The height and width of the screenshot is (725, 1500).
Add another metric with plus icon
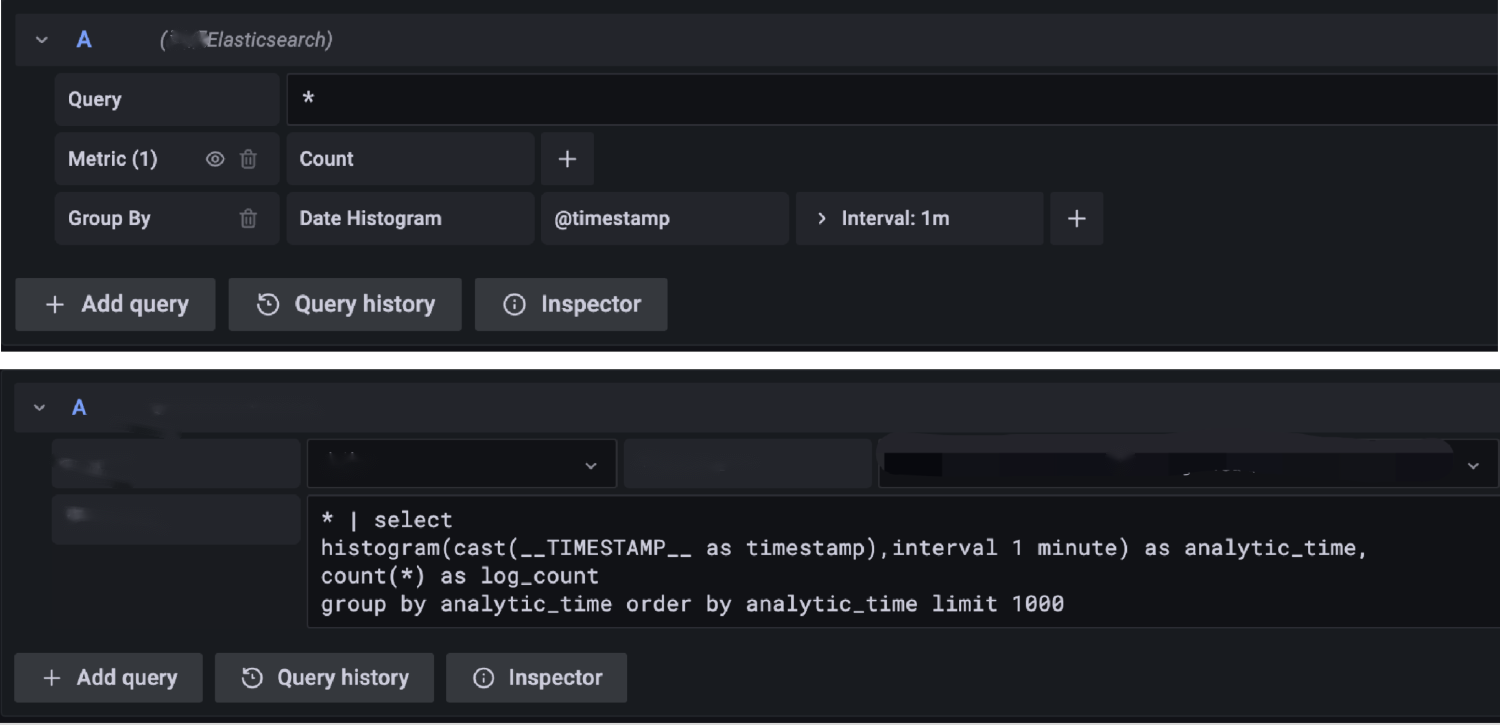[x=567, y=159]
